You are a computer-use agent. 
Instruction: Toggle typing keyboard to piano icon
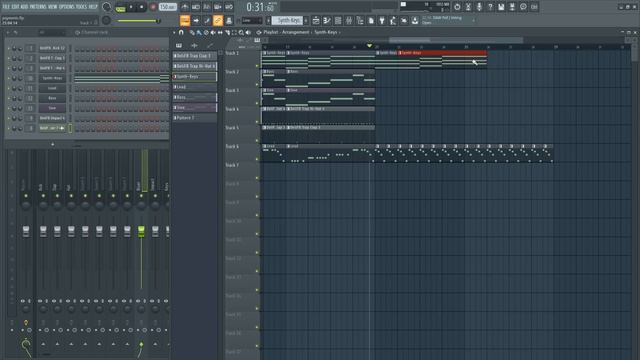(185, 20)
